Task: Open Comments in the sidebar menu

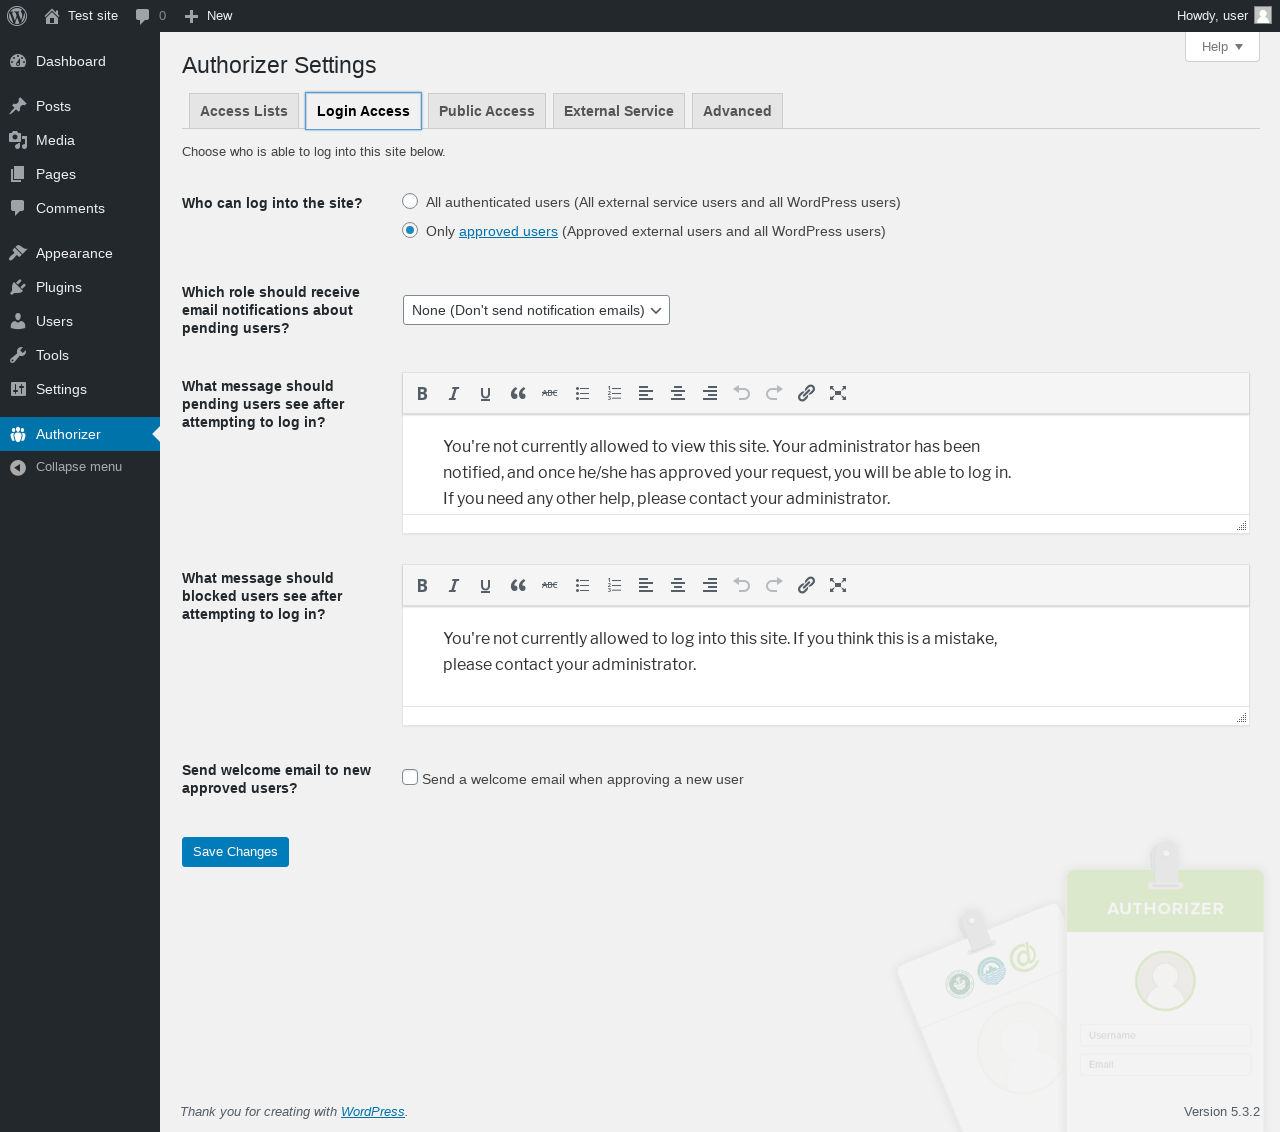Action: pos(80,208)
